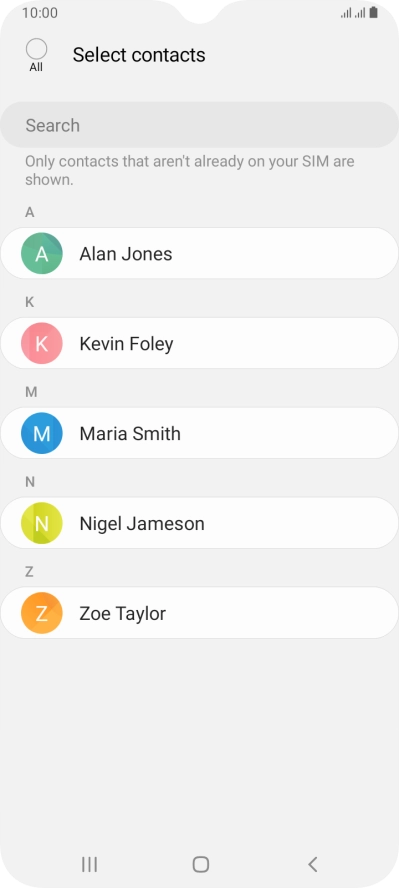The image size is (399, 888).
Task: Go to home screen via navigation bar
Action: click(x=200, y=864)
